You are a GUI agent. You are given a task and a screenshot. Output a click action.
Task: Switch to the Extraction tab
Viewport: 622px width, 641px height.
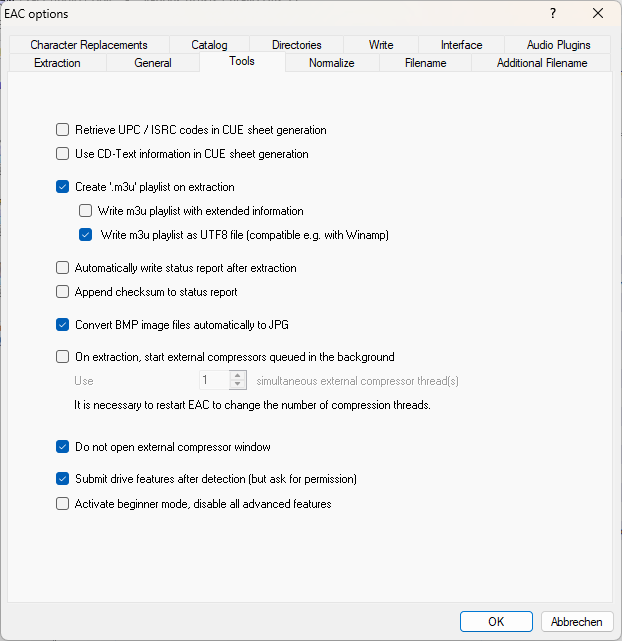point(57,63)
